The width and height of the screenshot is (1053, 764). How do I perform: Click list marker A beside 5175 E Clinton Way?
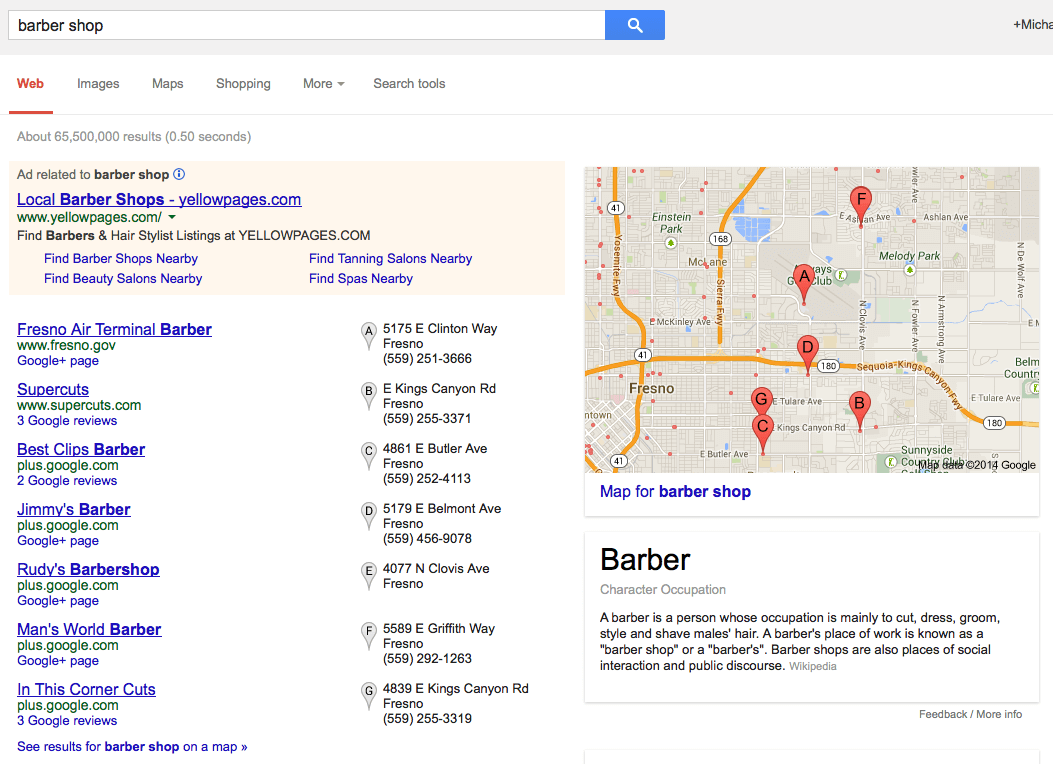(368, 336)
